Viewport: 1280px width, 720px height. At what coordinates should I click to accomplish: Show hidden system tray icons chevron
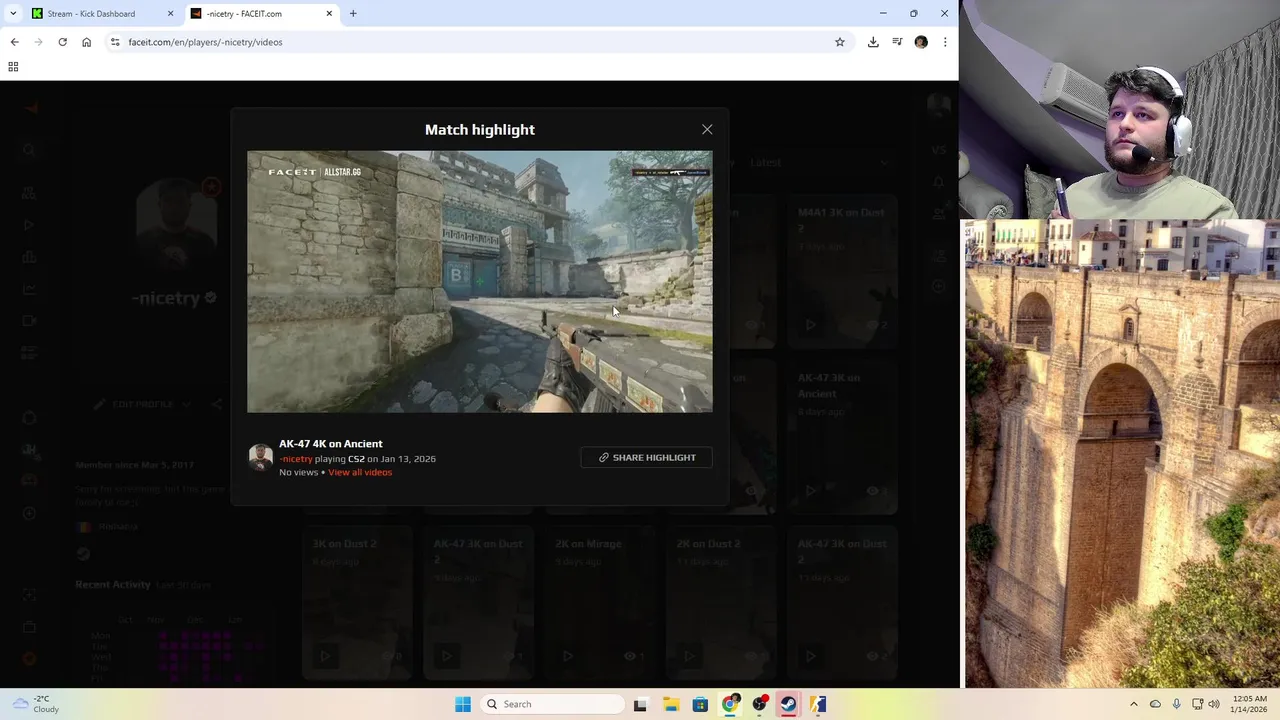pos(1134,704)
